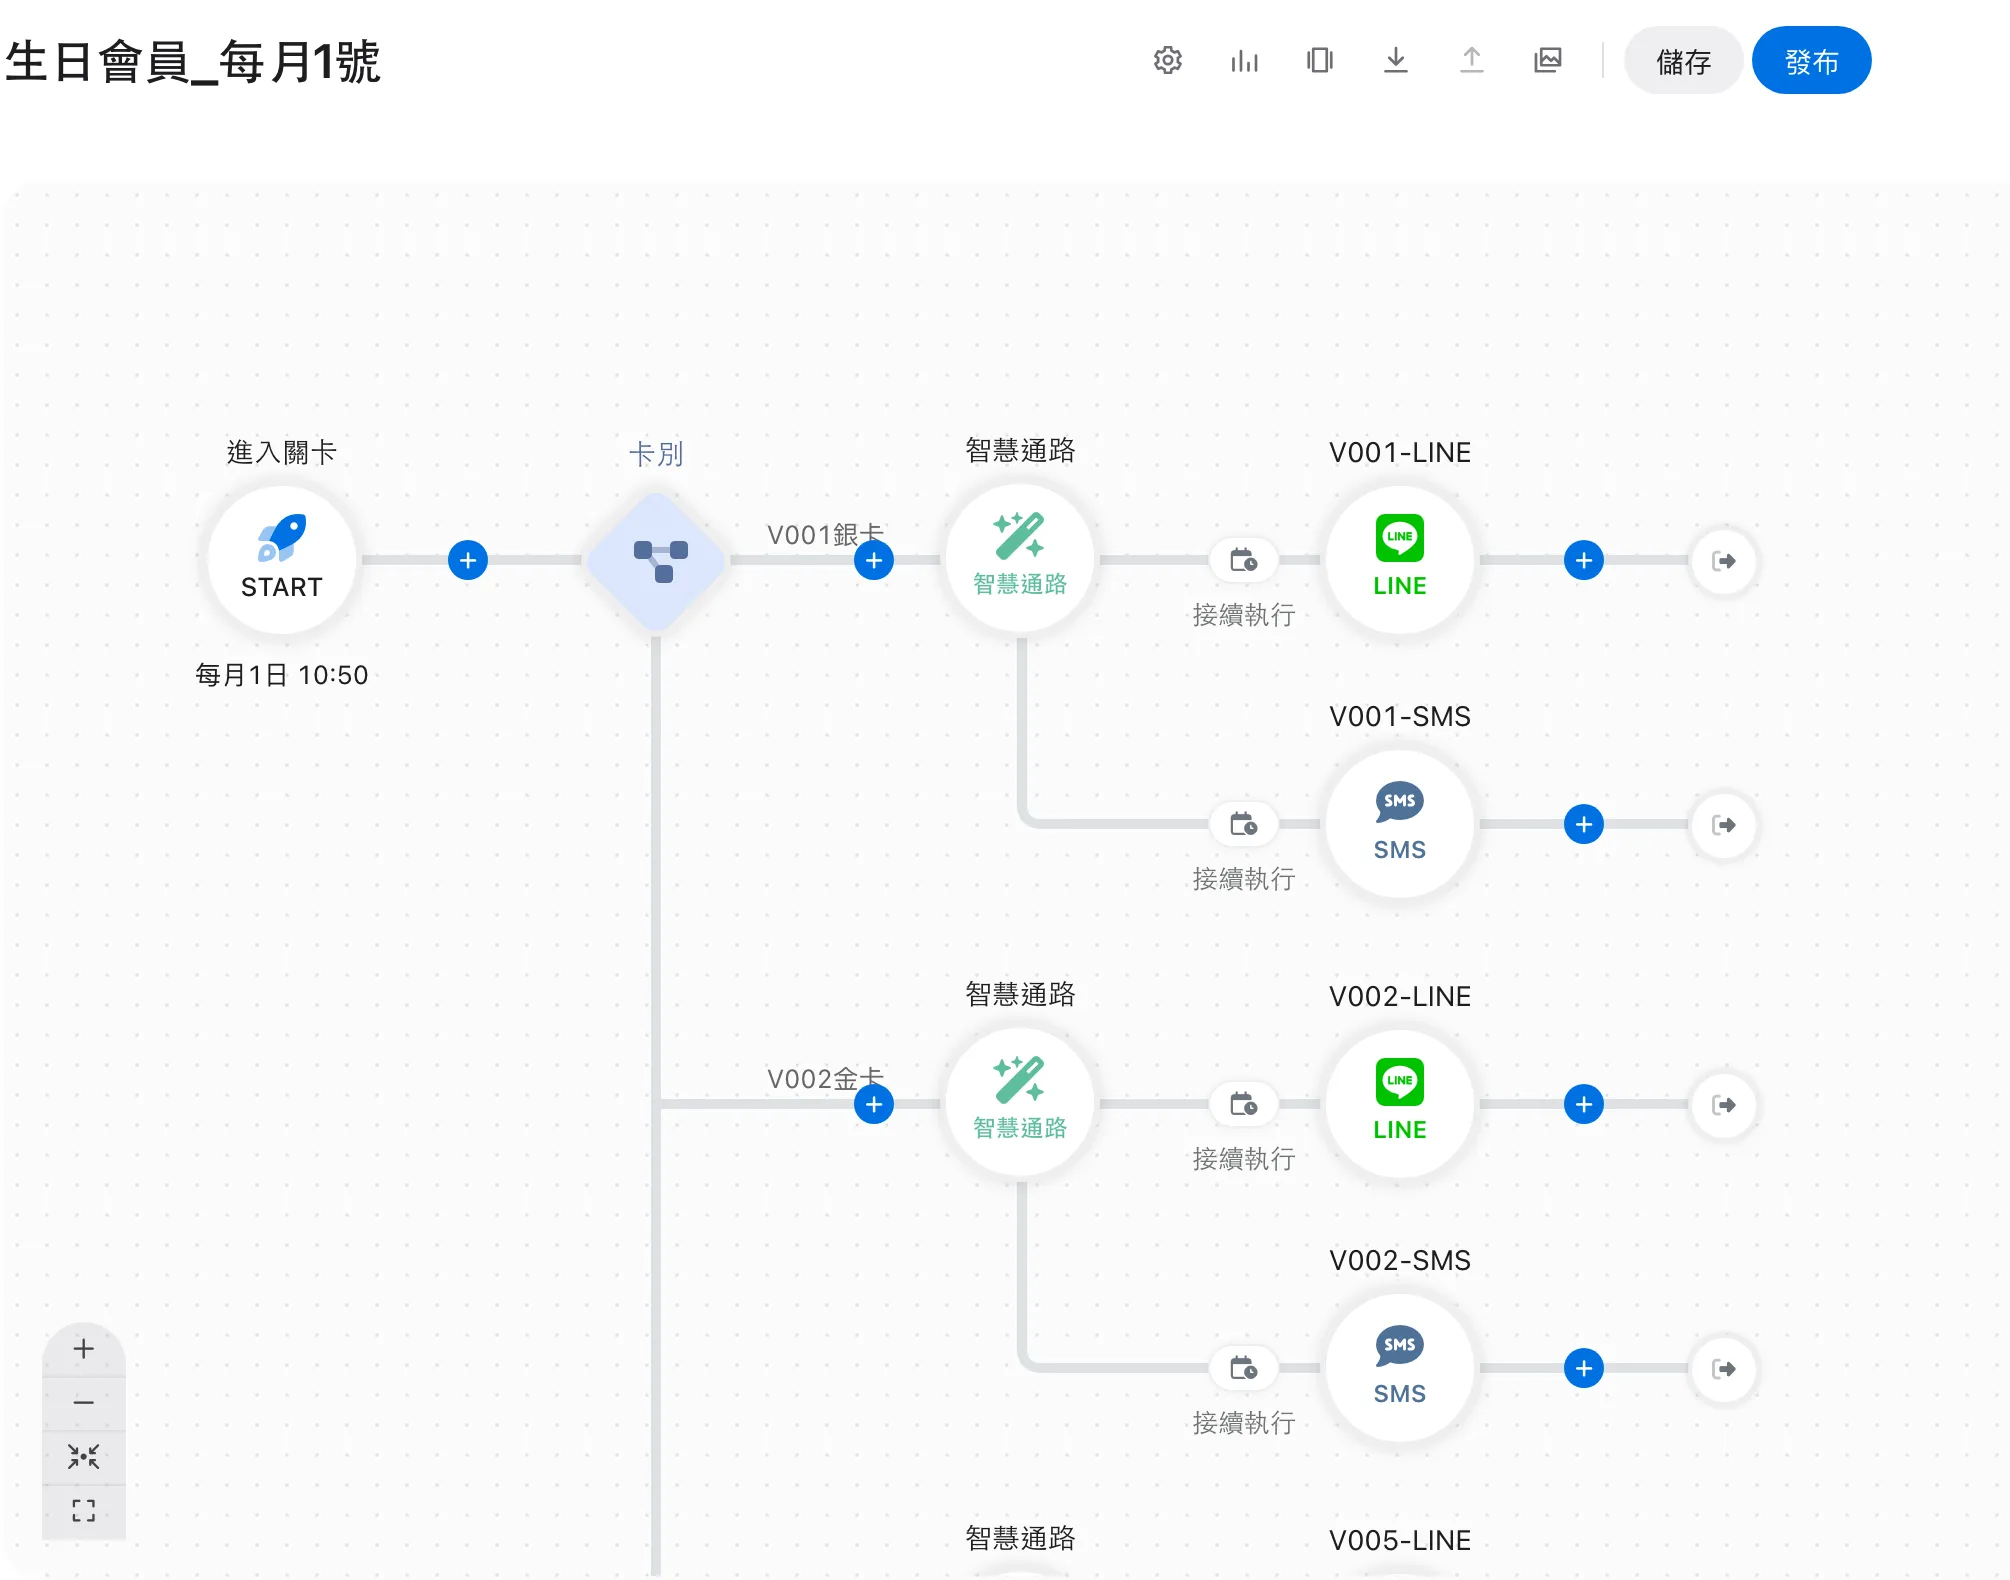Select the 智慧通路 node on V001 branch

[1020, 560]
